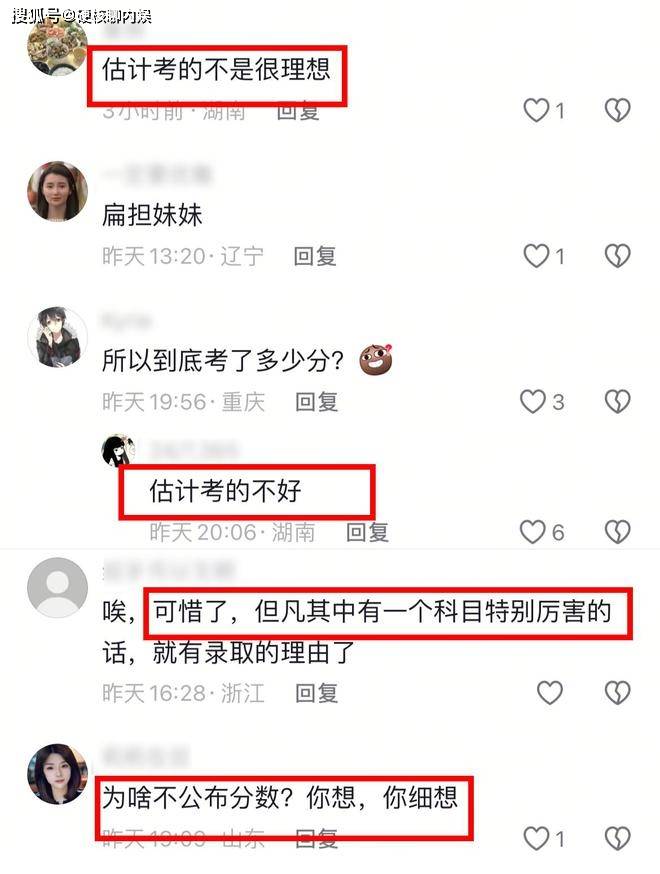Screen dimensions: 660x874
Task: Open the avatar of the 扁担妹妹 commenter
Action: point(57,191)
